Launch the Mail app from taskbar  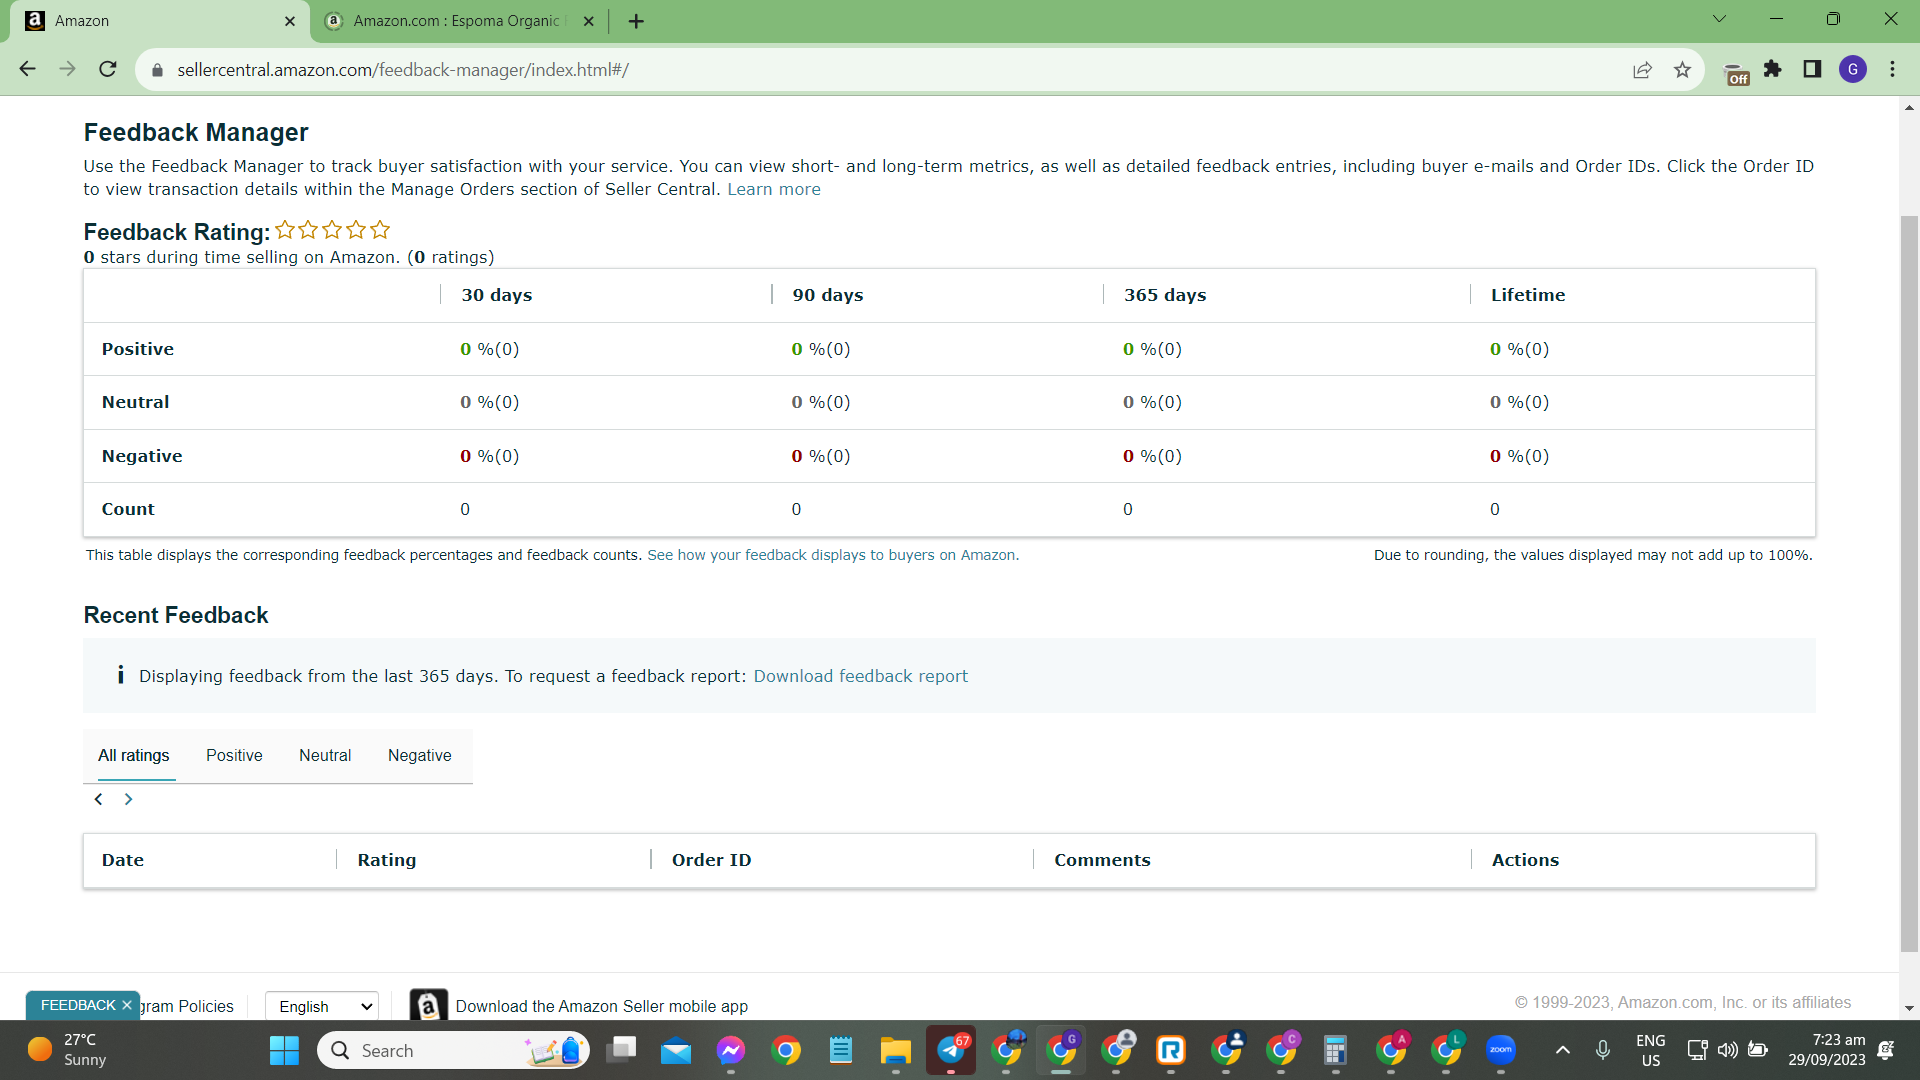click(676, 1050)
